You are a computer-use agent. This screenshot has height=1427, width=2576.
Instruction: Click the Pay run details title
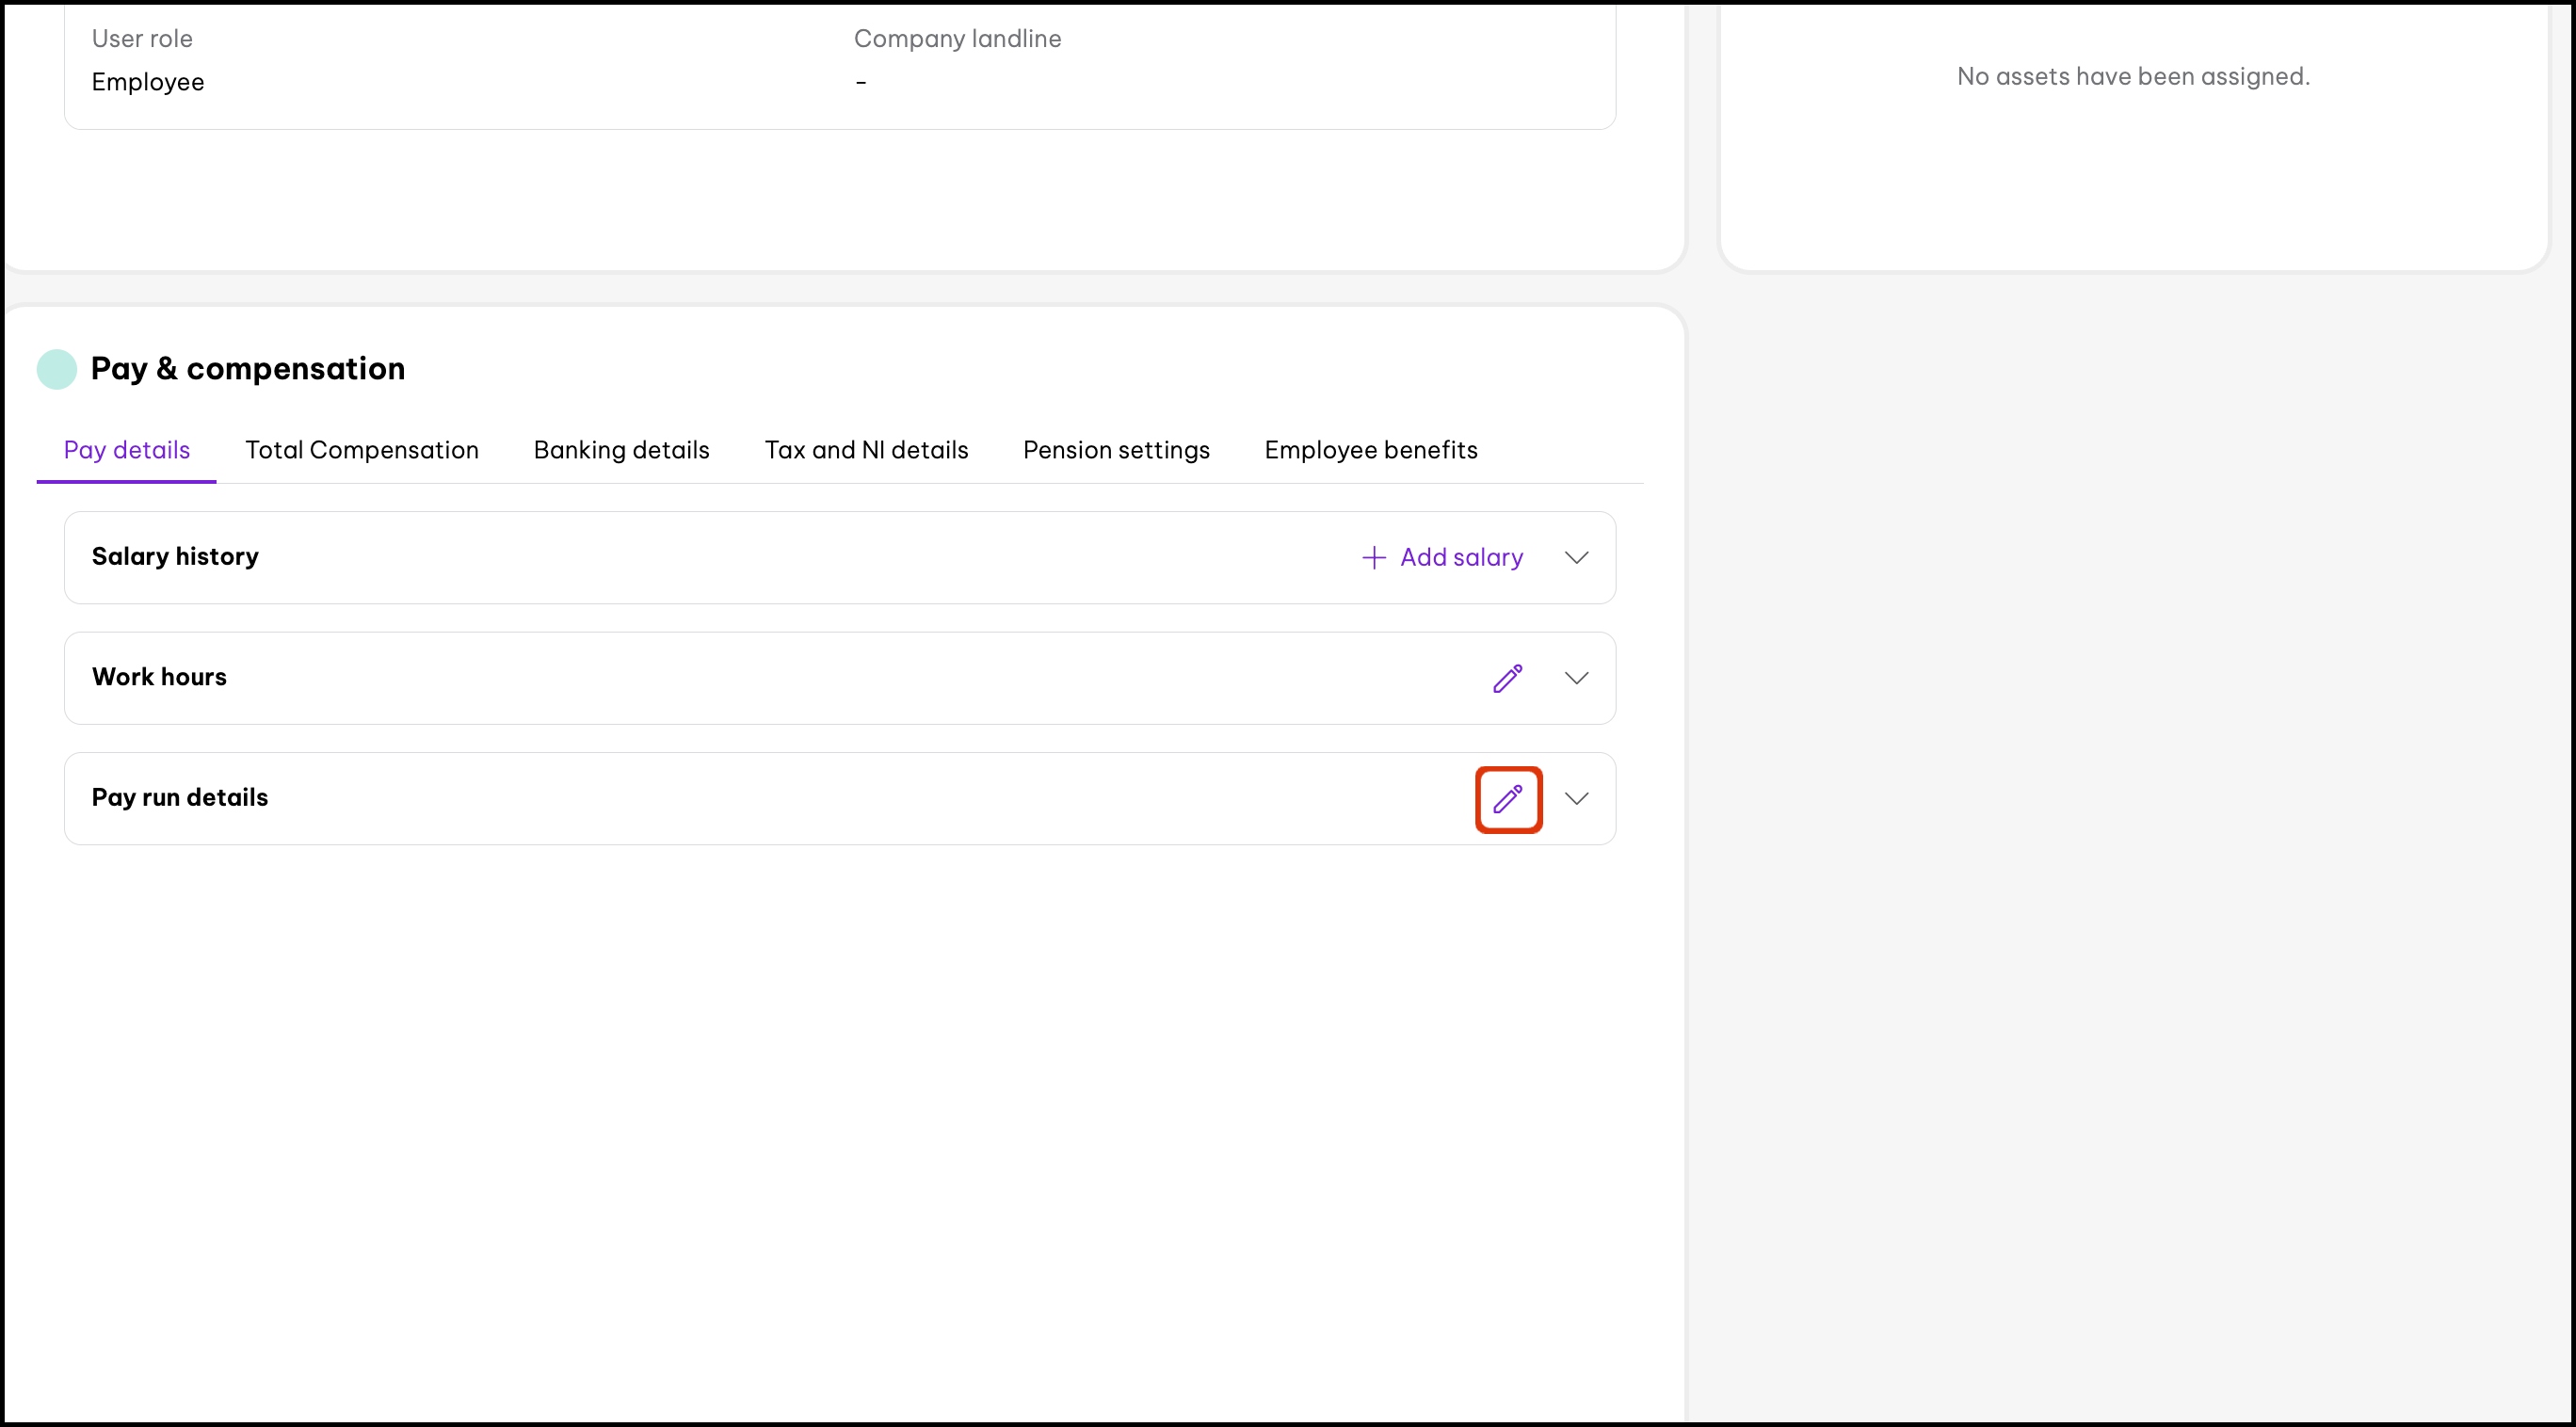[x=180, y=797]
